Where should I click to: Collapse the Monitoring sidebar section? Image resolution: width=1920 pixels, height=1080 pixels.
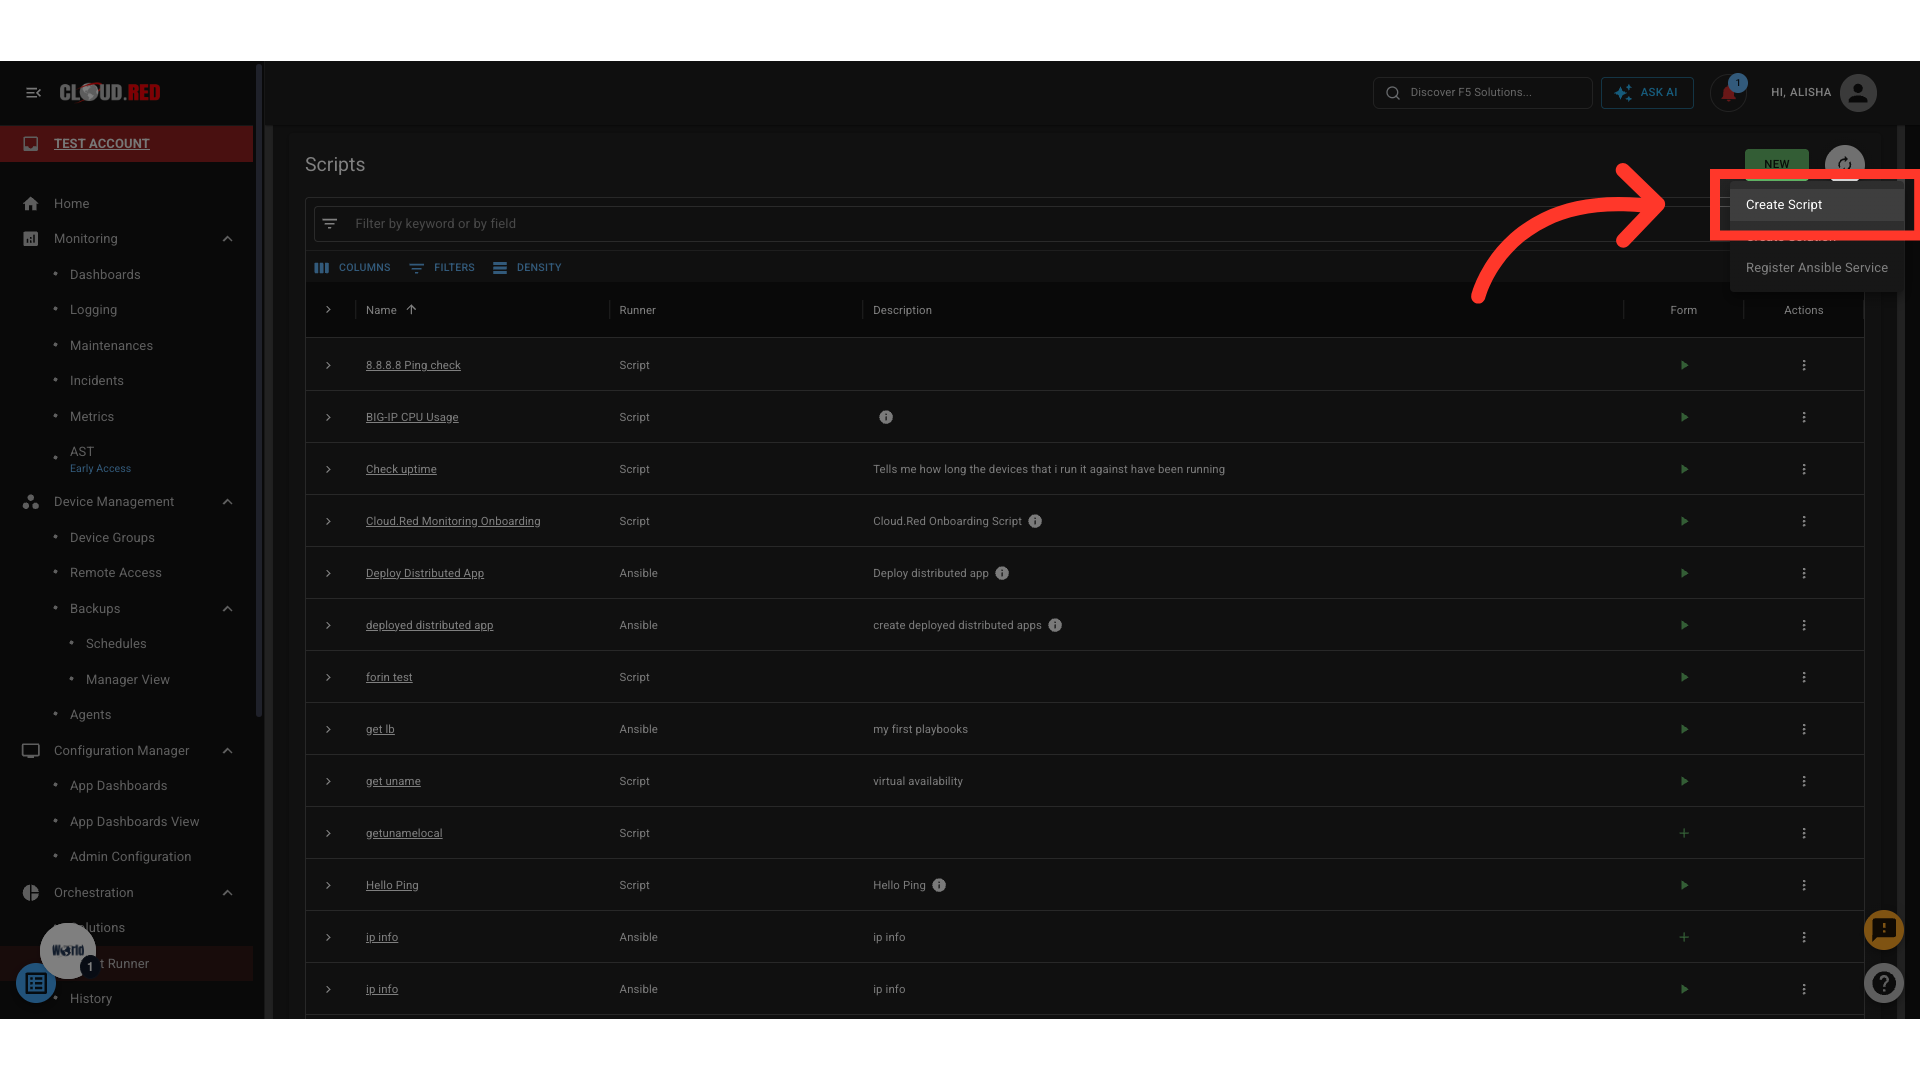pyautogui.click(x=227, y=239)
